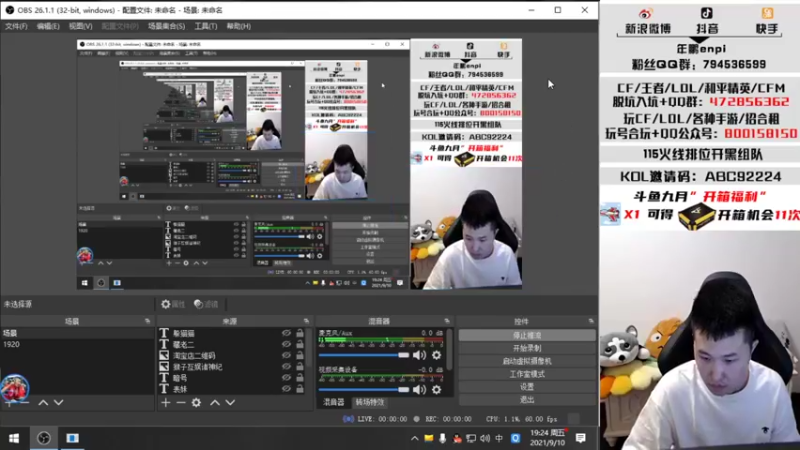Screen dimensions: 800x450
Task: Click the sources list scrollbar
Action: tap(309, 348)
